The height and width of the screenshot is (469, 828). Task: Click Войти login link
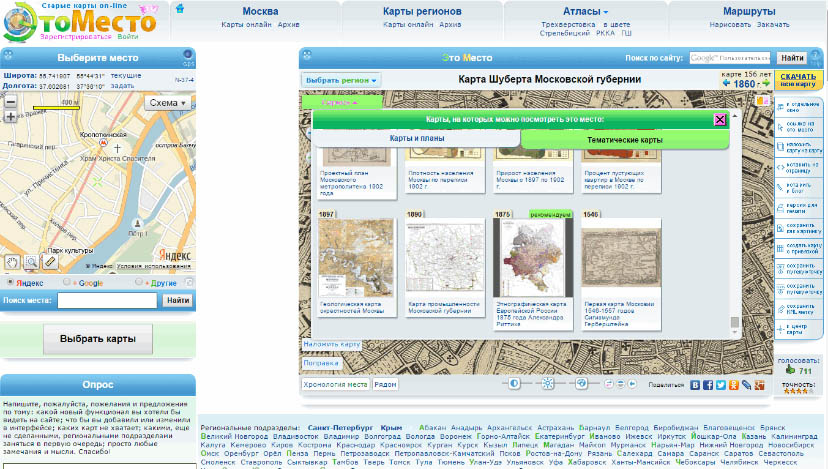pyautogui.click(x=128, y=36)
